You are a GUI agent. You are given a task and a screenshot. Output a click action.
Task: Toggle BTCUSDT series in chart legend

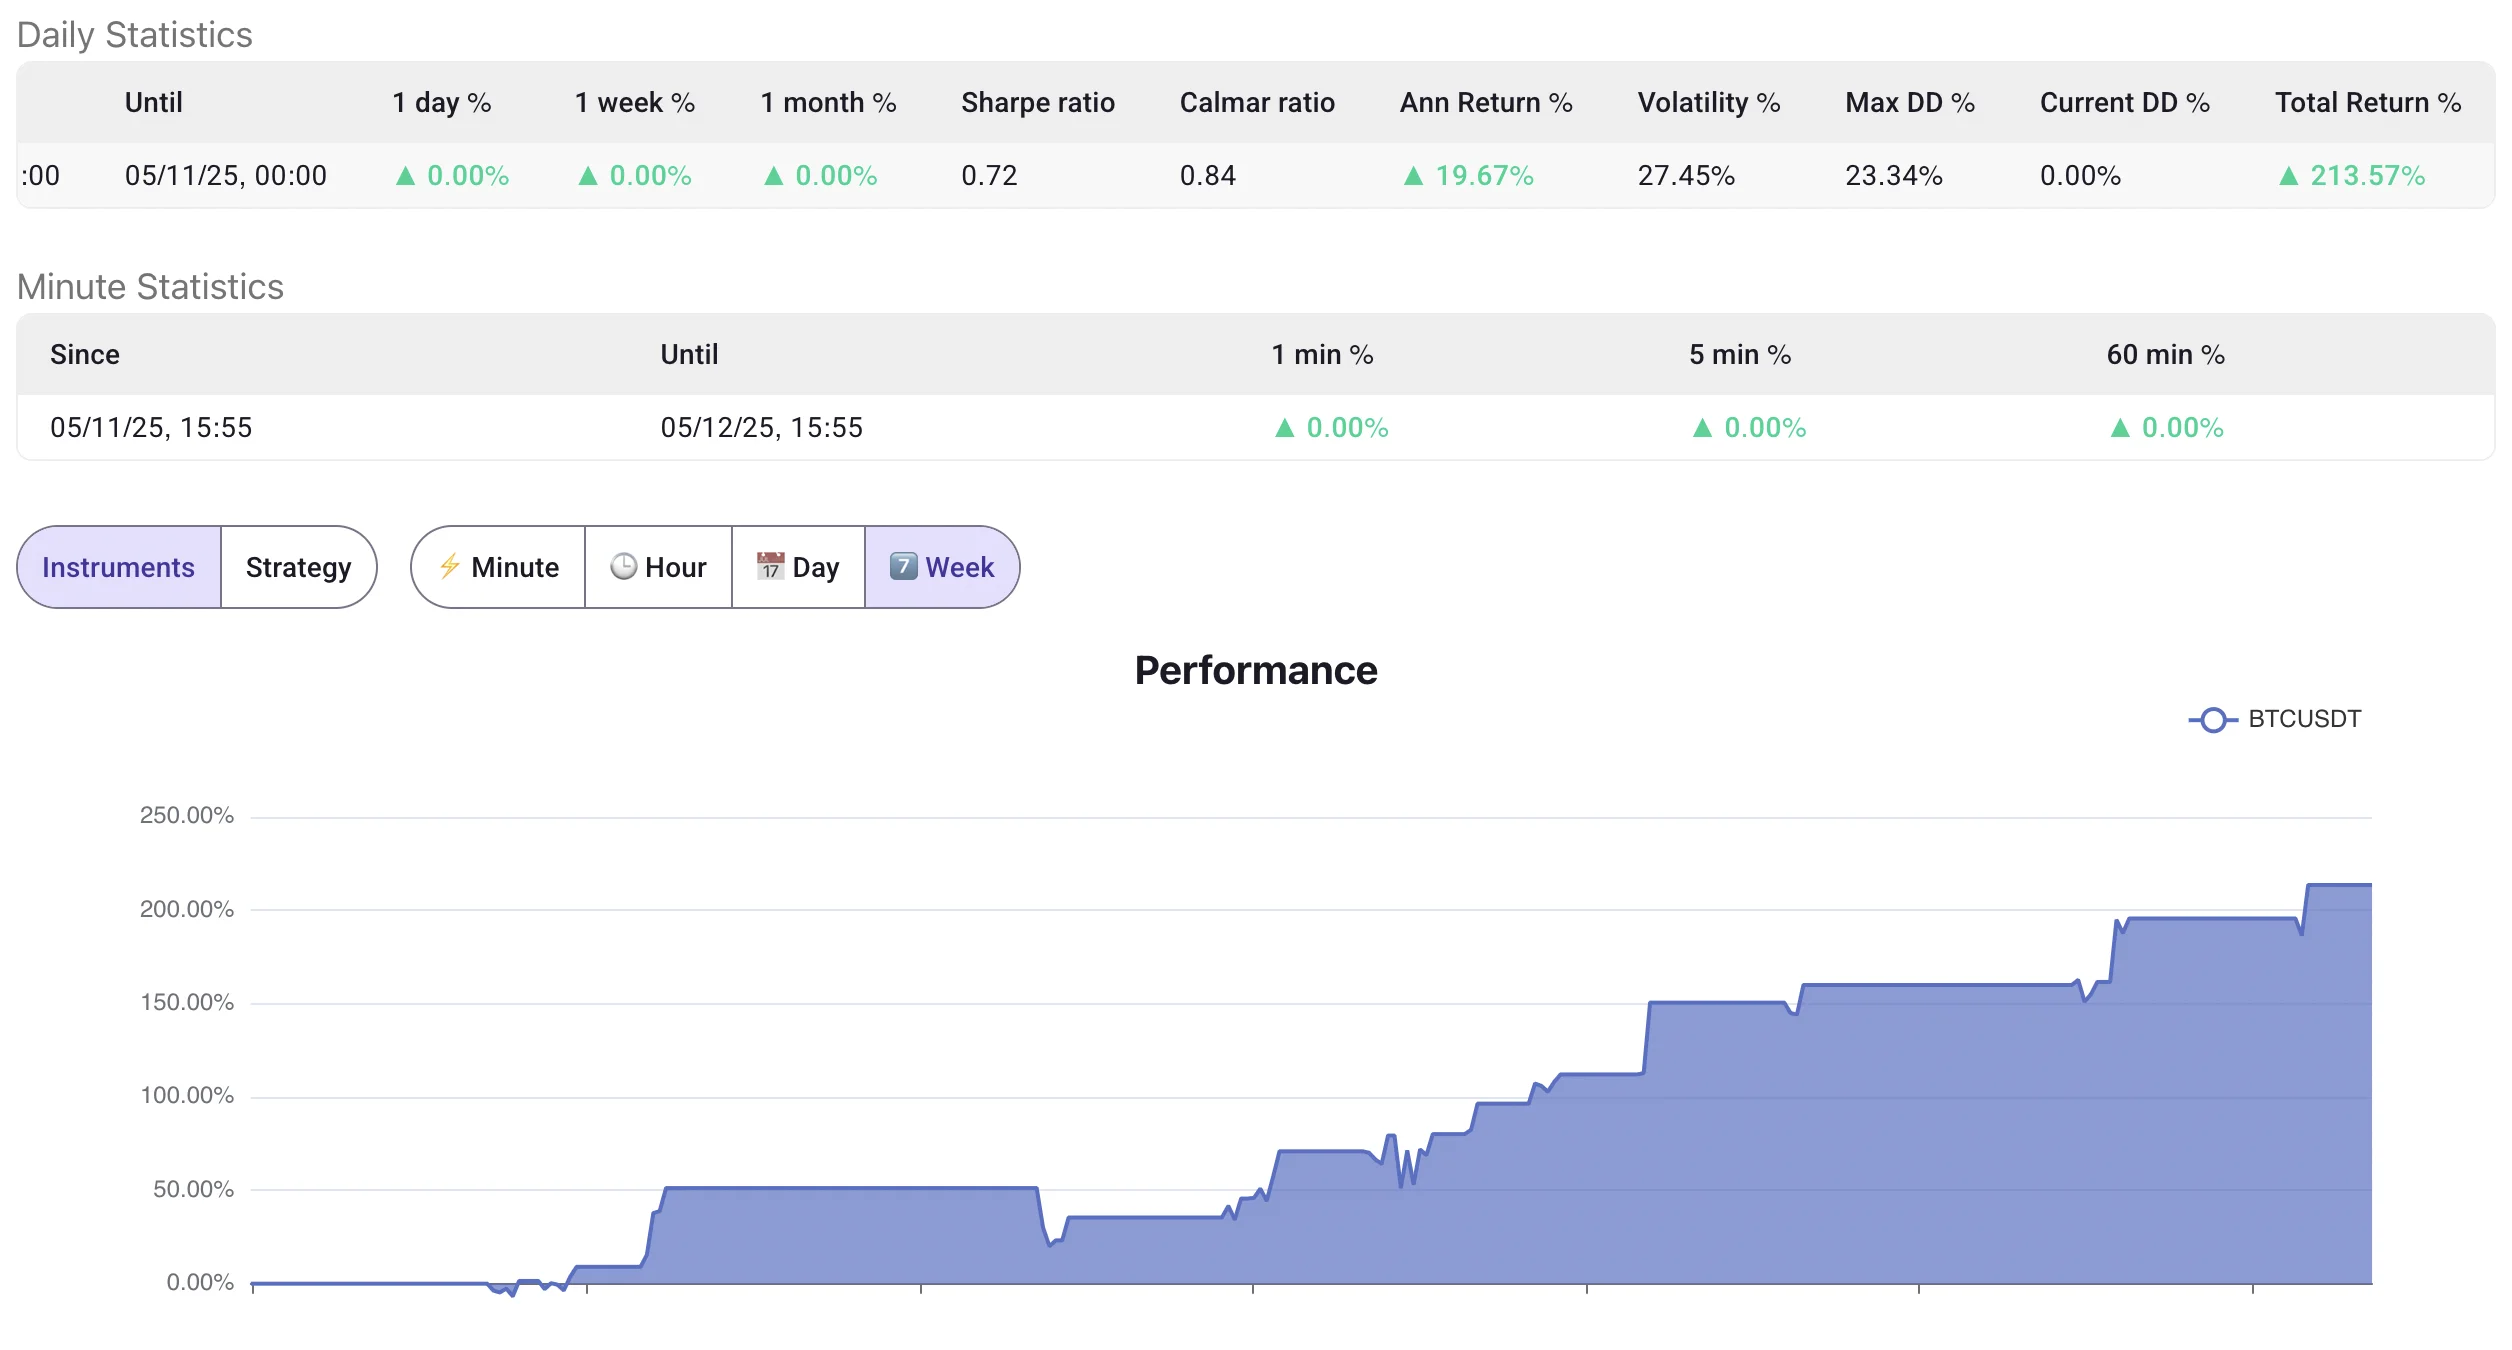click(x=2274, y=719)
